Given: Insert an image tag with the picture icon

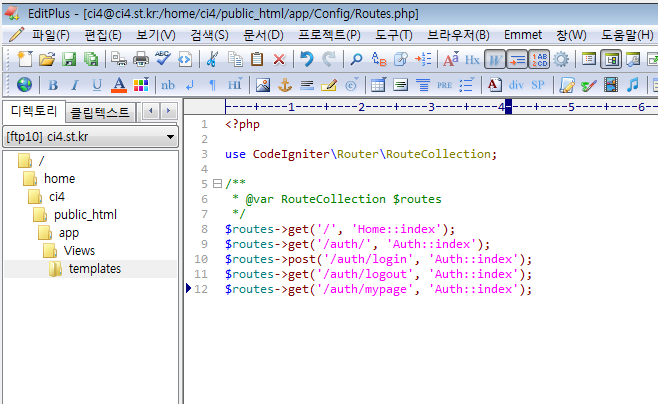Looking at the screenshot, I should coord(263,85).
